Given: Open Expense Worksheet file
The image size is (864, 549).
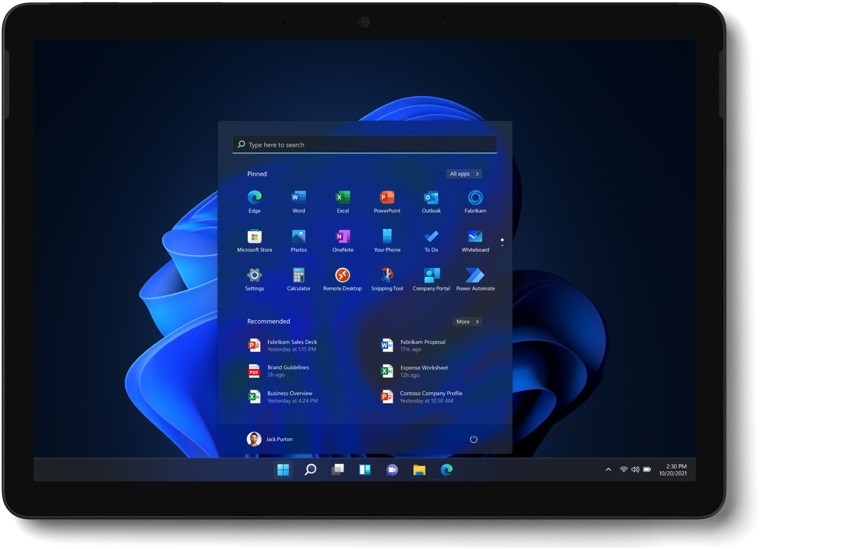Looking at the screenshot, I should pos(414,371).
